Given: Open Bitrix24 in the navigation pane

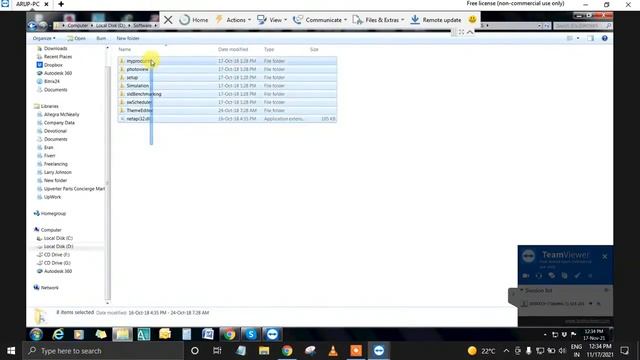Looking at the screenshot, I should (51, 81).
